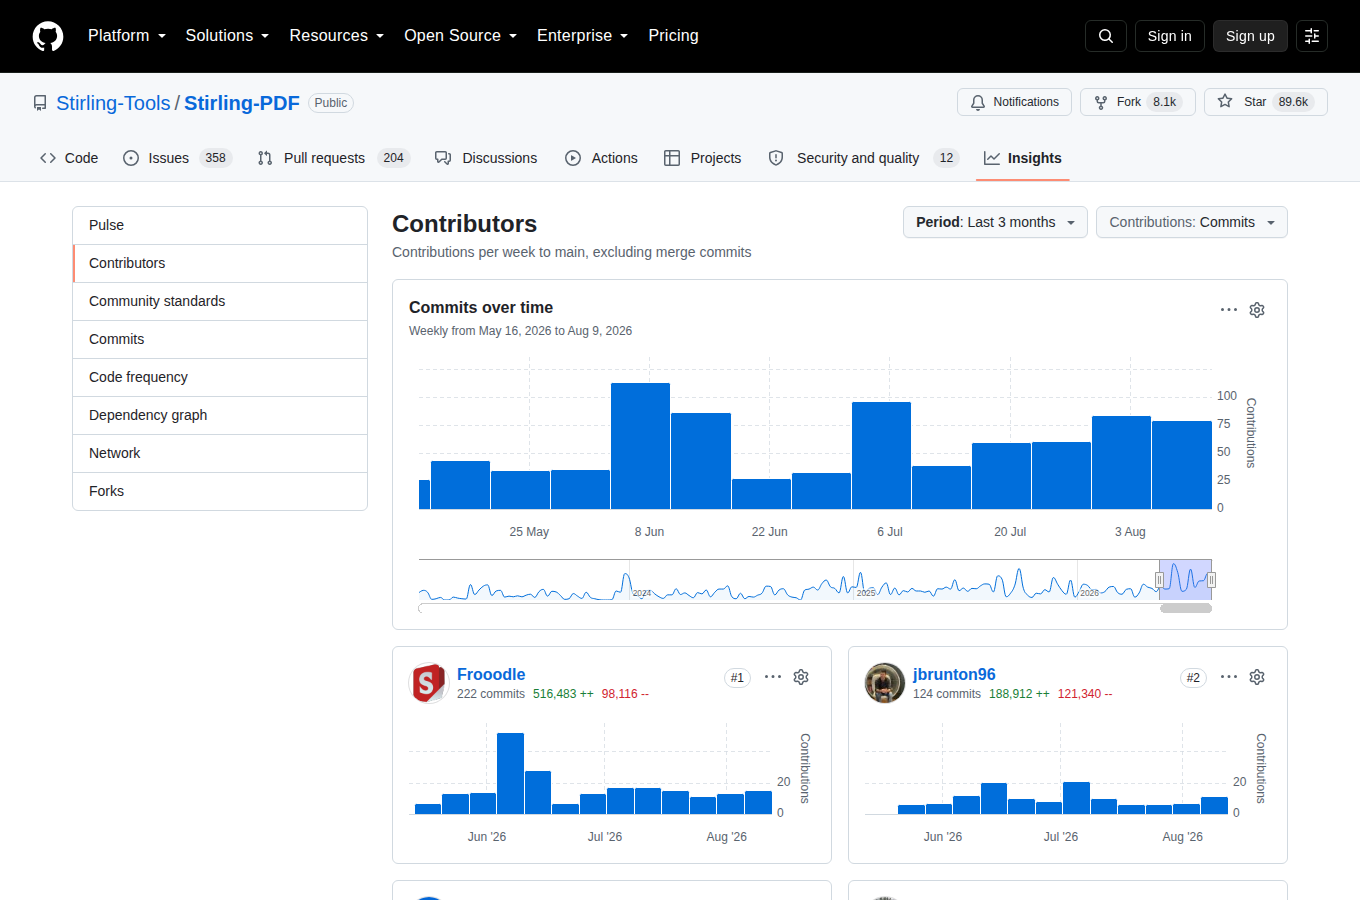Expand the Enterprise menu
This screenshot has height=900, width=1360.
pos(583,36)
